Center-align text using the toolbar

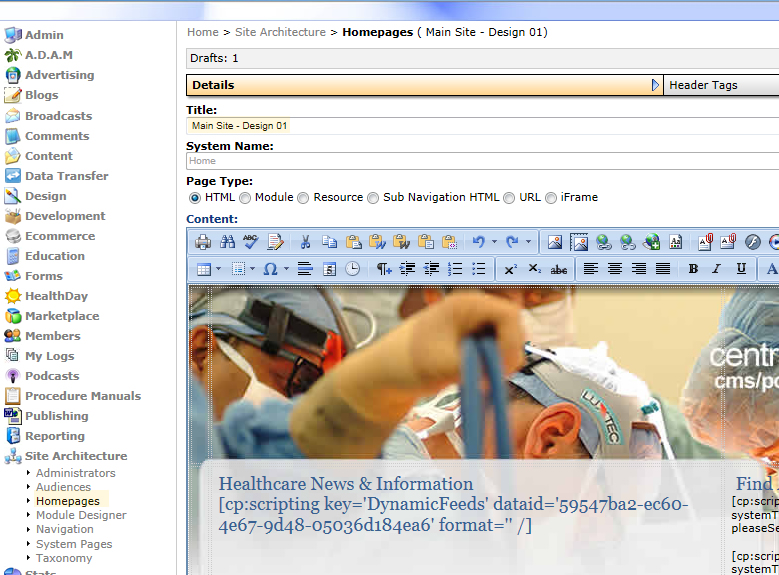[614, 269]
